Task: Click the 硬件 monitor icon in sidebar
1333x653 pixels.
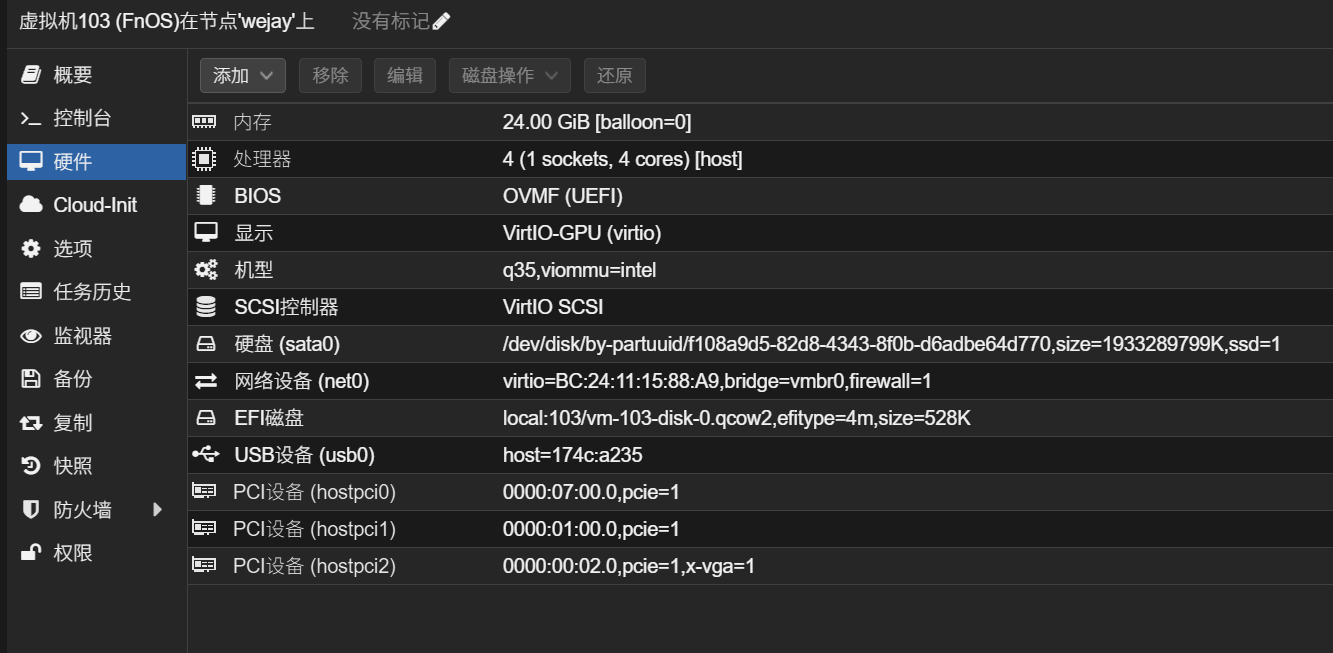Action: coord(31,162)
